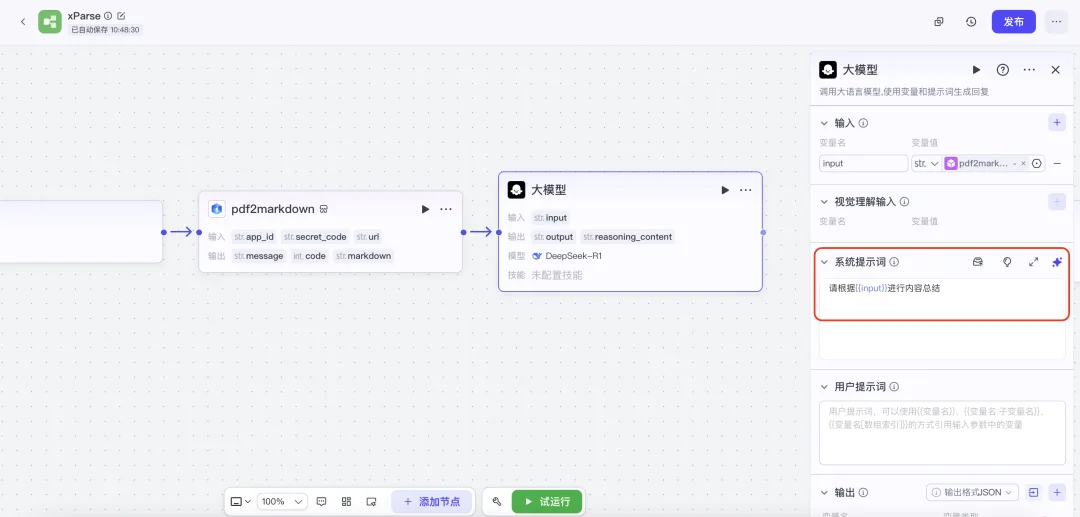Open header more options beside 发布
The image size is (1080, 517).
tap(1056, 22)
